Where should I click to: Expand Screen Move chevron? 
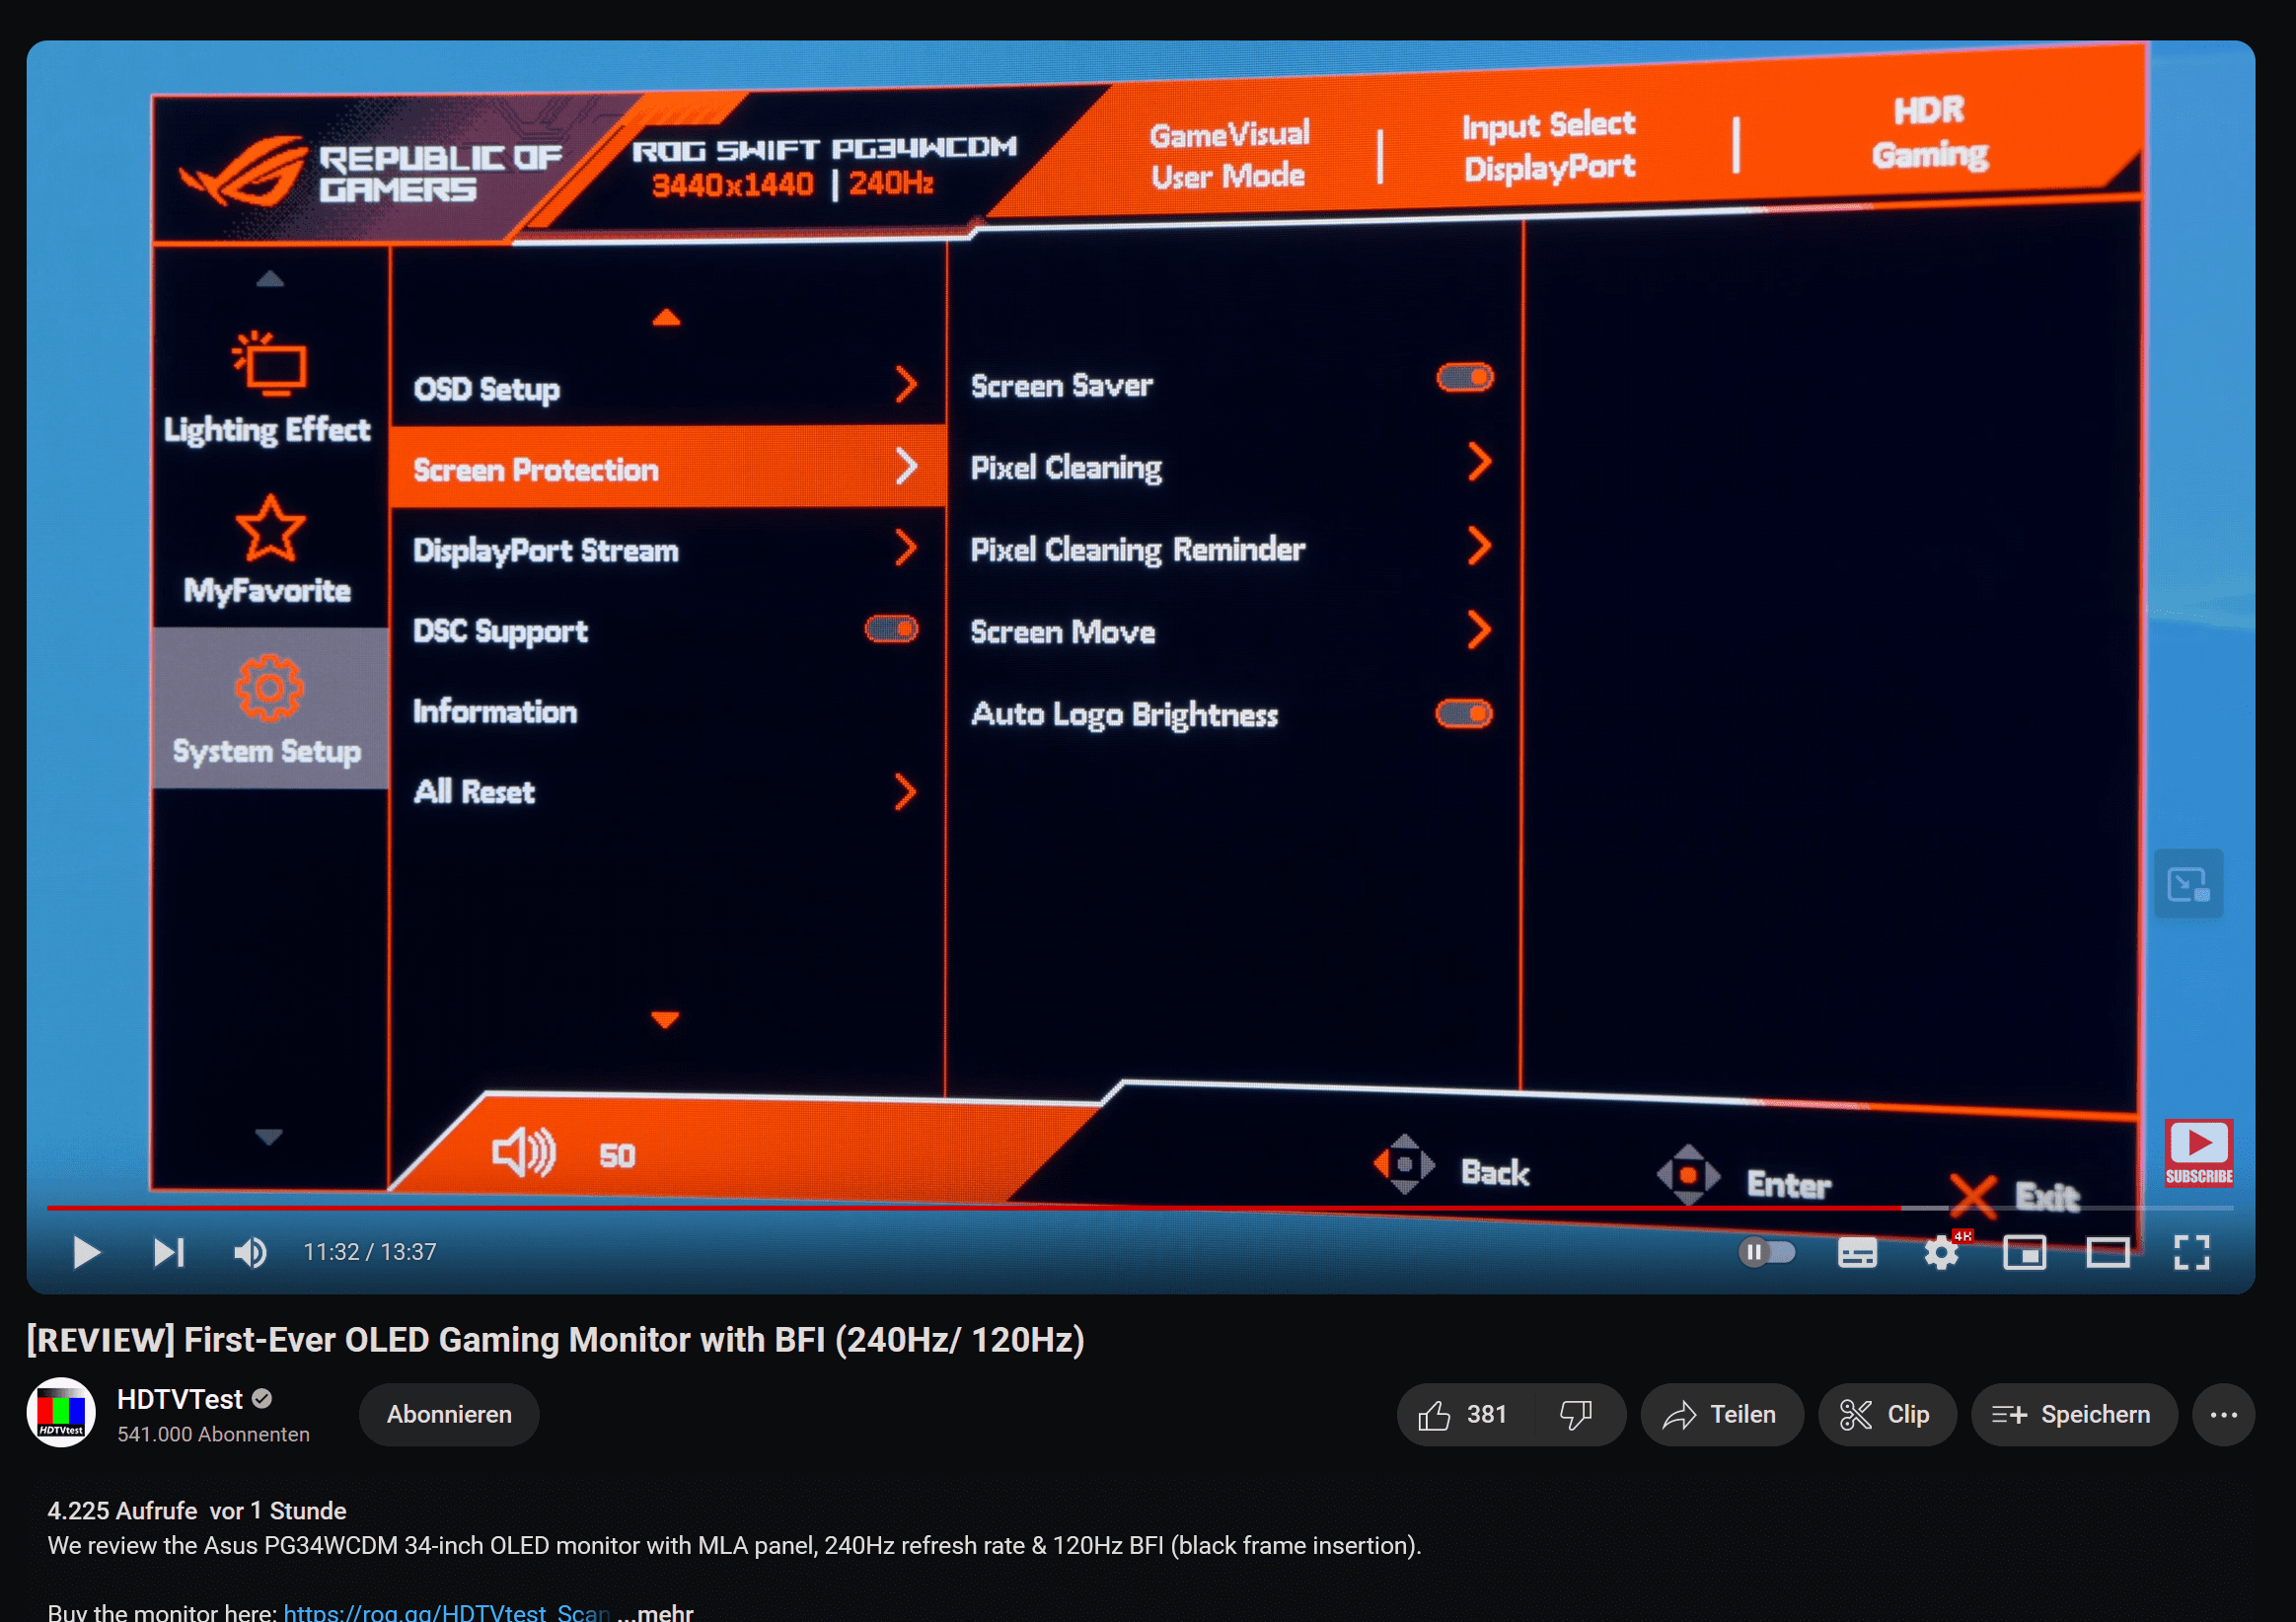[1480, 630]
